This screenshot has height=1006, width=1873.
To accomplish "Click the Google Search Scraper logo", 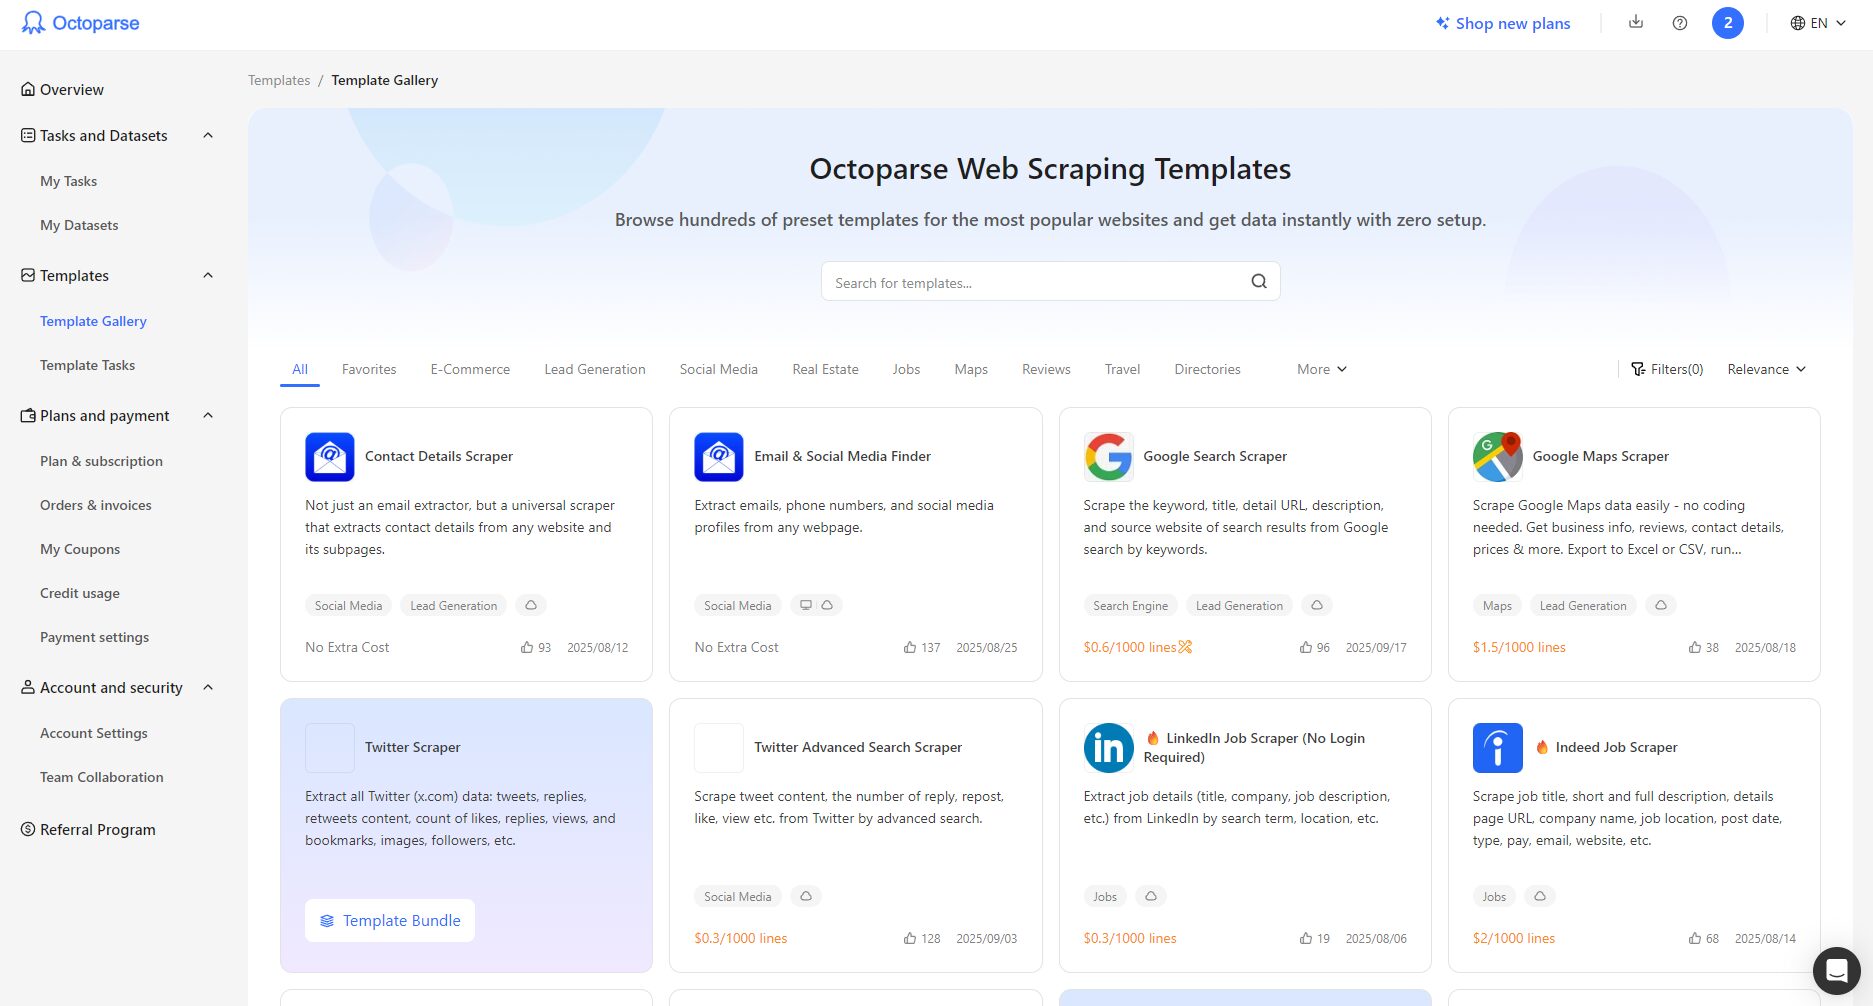I will 1108,457.
